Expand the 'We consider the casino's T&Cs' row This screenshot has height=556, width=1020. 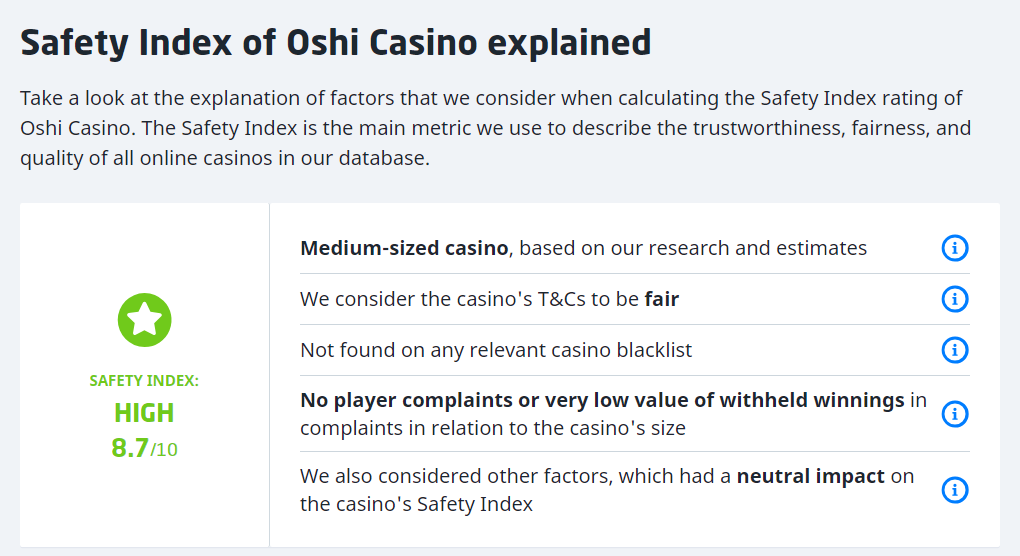click(x=470, y=299)
